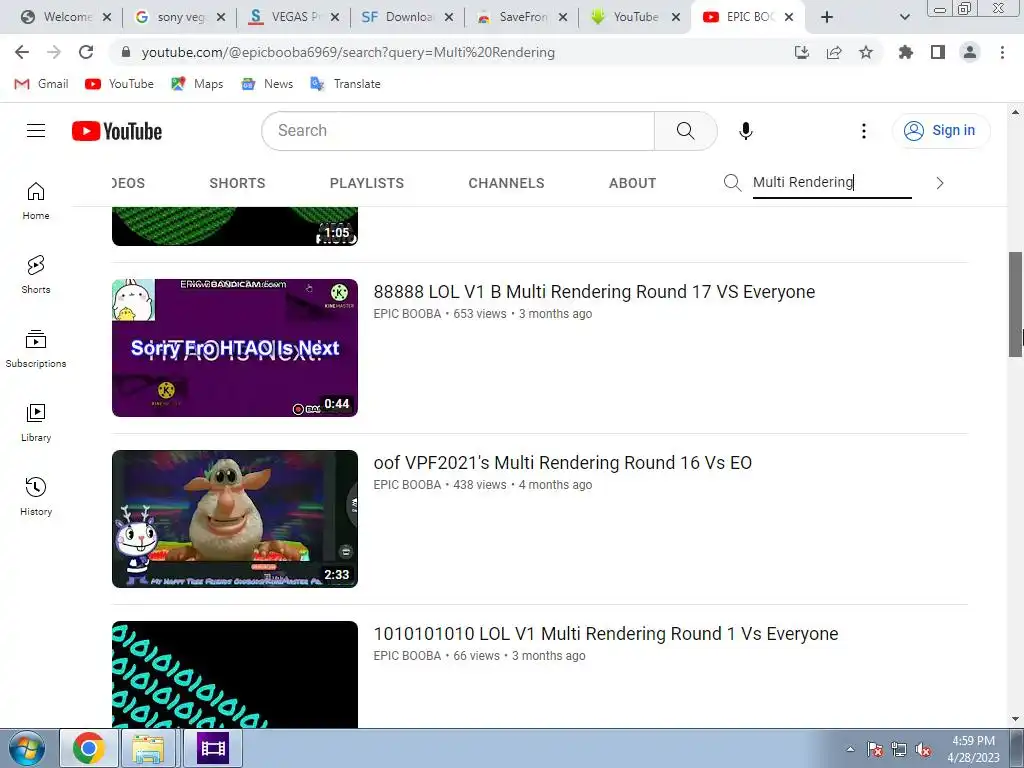The height and width of the screenshot is (768, 1024).
Task: Click EPIC BOOBA under the 88888 video
Action: (x=407, y=313)
